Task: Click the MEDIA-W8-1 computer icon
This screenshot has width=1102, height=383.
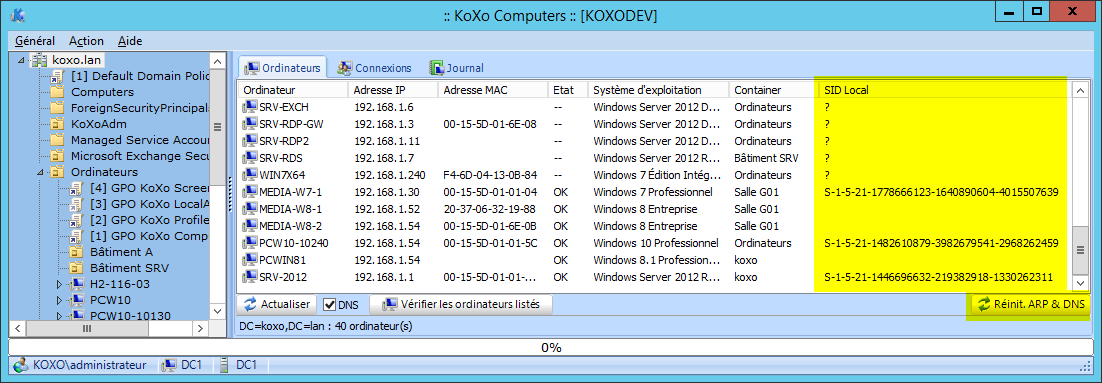Action: (x=249, y=209)
